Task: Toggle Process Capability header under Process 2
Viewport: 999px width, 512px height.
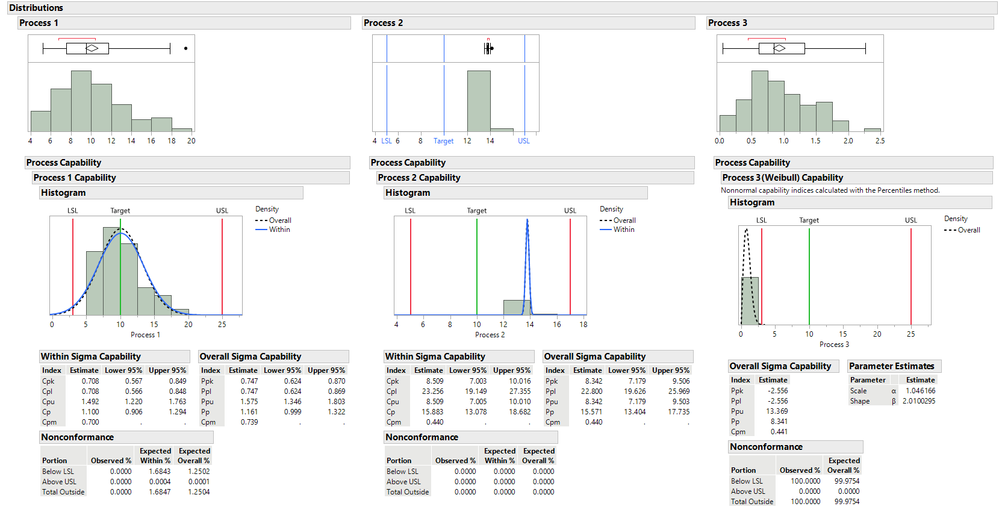Action: pyautogui.click(x=532, y=162)
